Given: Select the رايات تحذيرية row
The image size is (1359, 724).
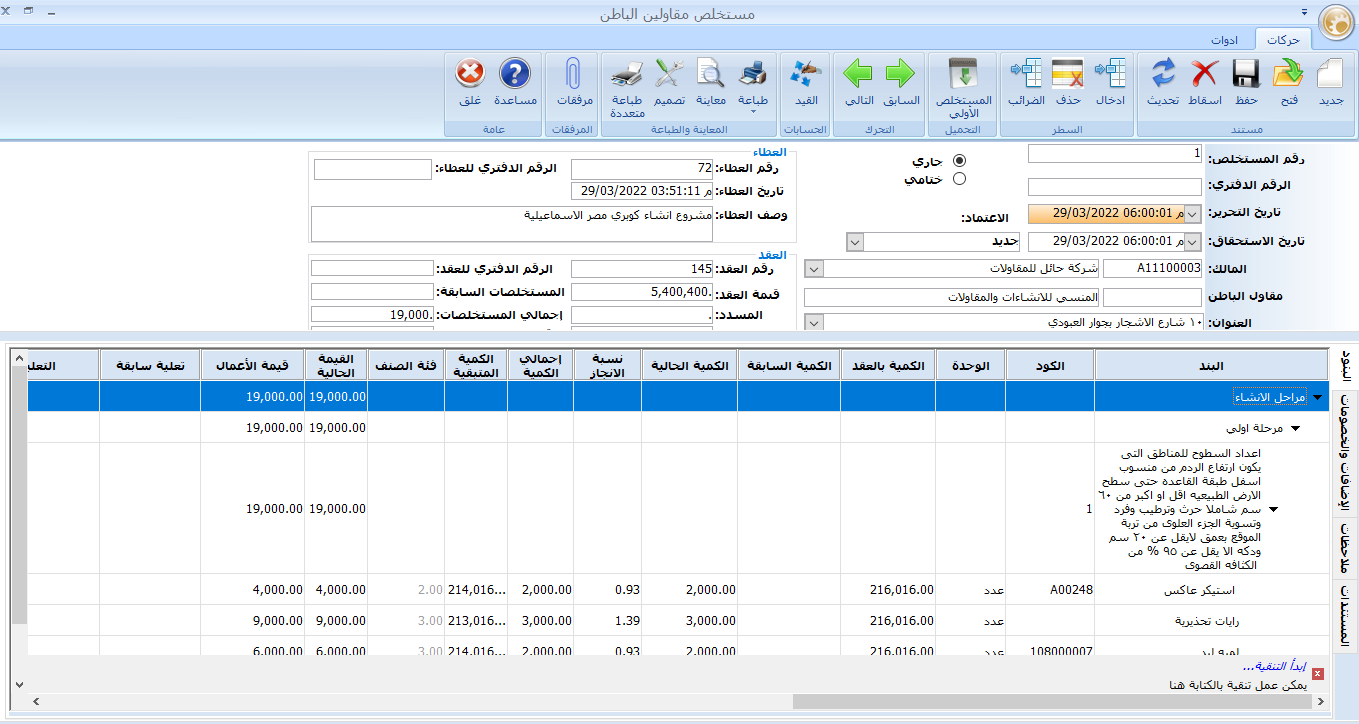Looking at the screenshot, I should 677,621.
